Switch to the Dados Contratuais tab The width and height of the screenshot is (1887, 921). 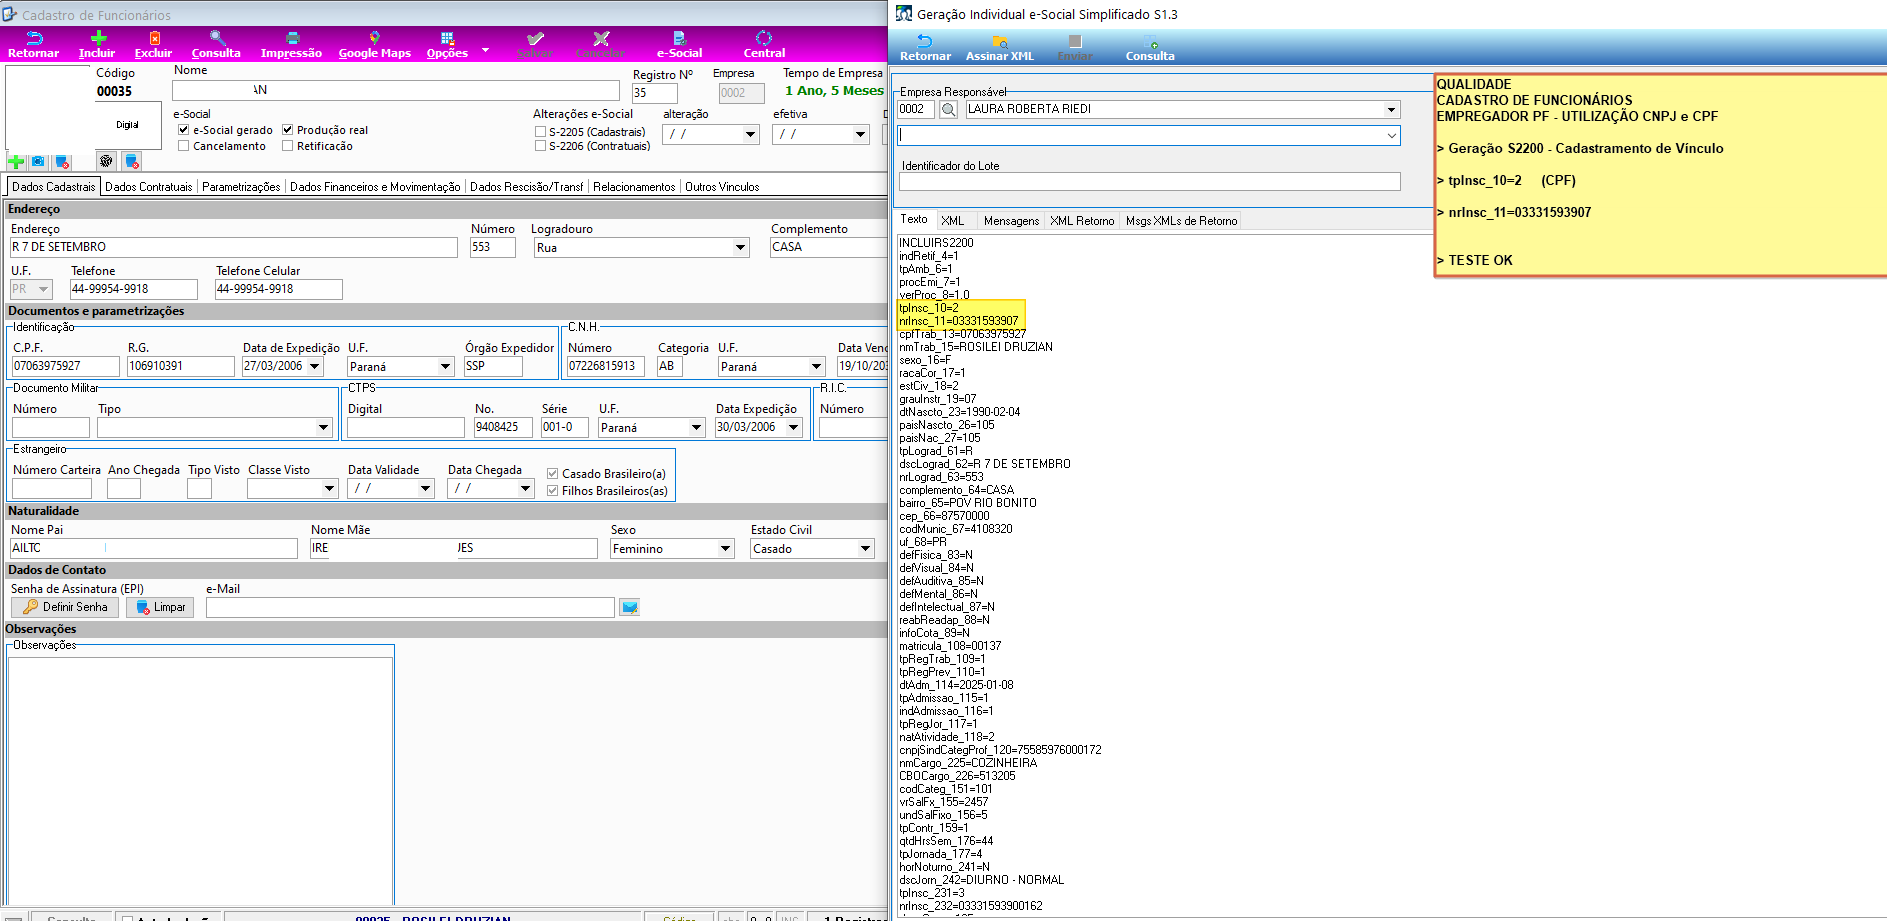click(149, 187)
